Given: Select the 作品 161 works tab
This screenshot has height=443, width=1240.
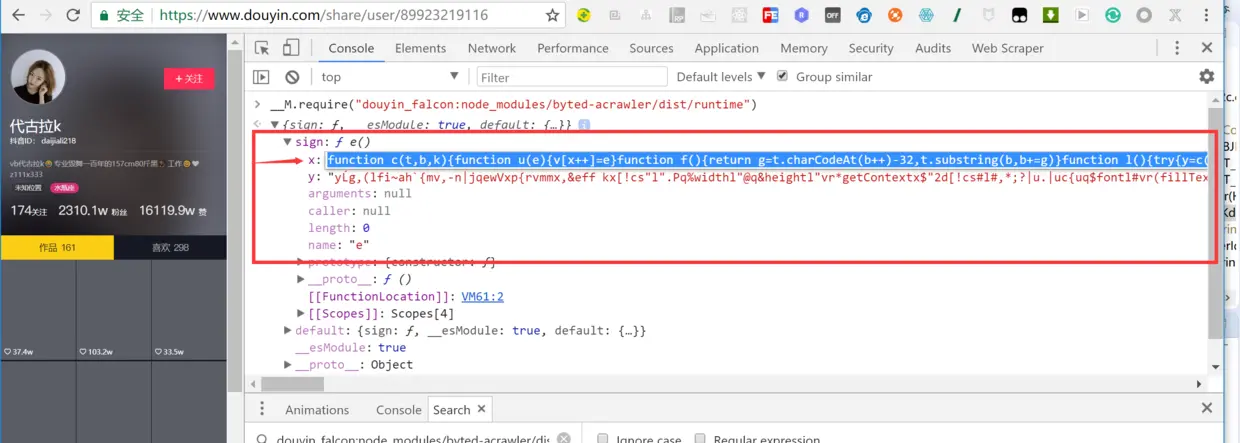Looking at the screenshot, I should [x=57, y=247].
